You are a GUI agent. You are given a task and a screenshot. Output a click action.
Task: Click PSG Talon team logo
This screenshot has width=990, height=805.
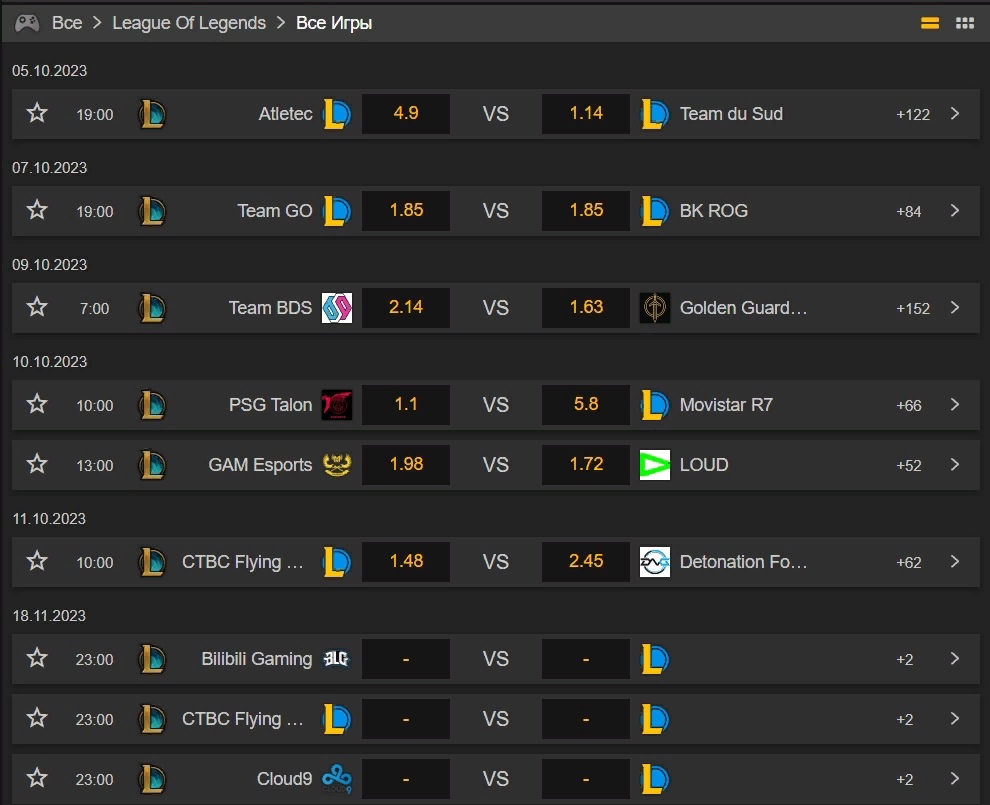coord(337,405)
